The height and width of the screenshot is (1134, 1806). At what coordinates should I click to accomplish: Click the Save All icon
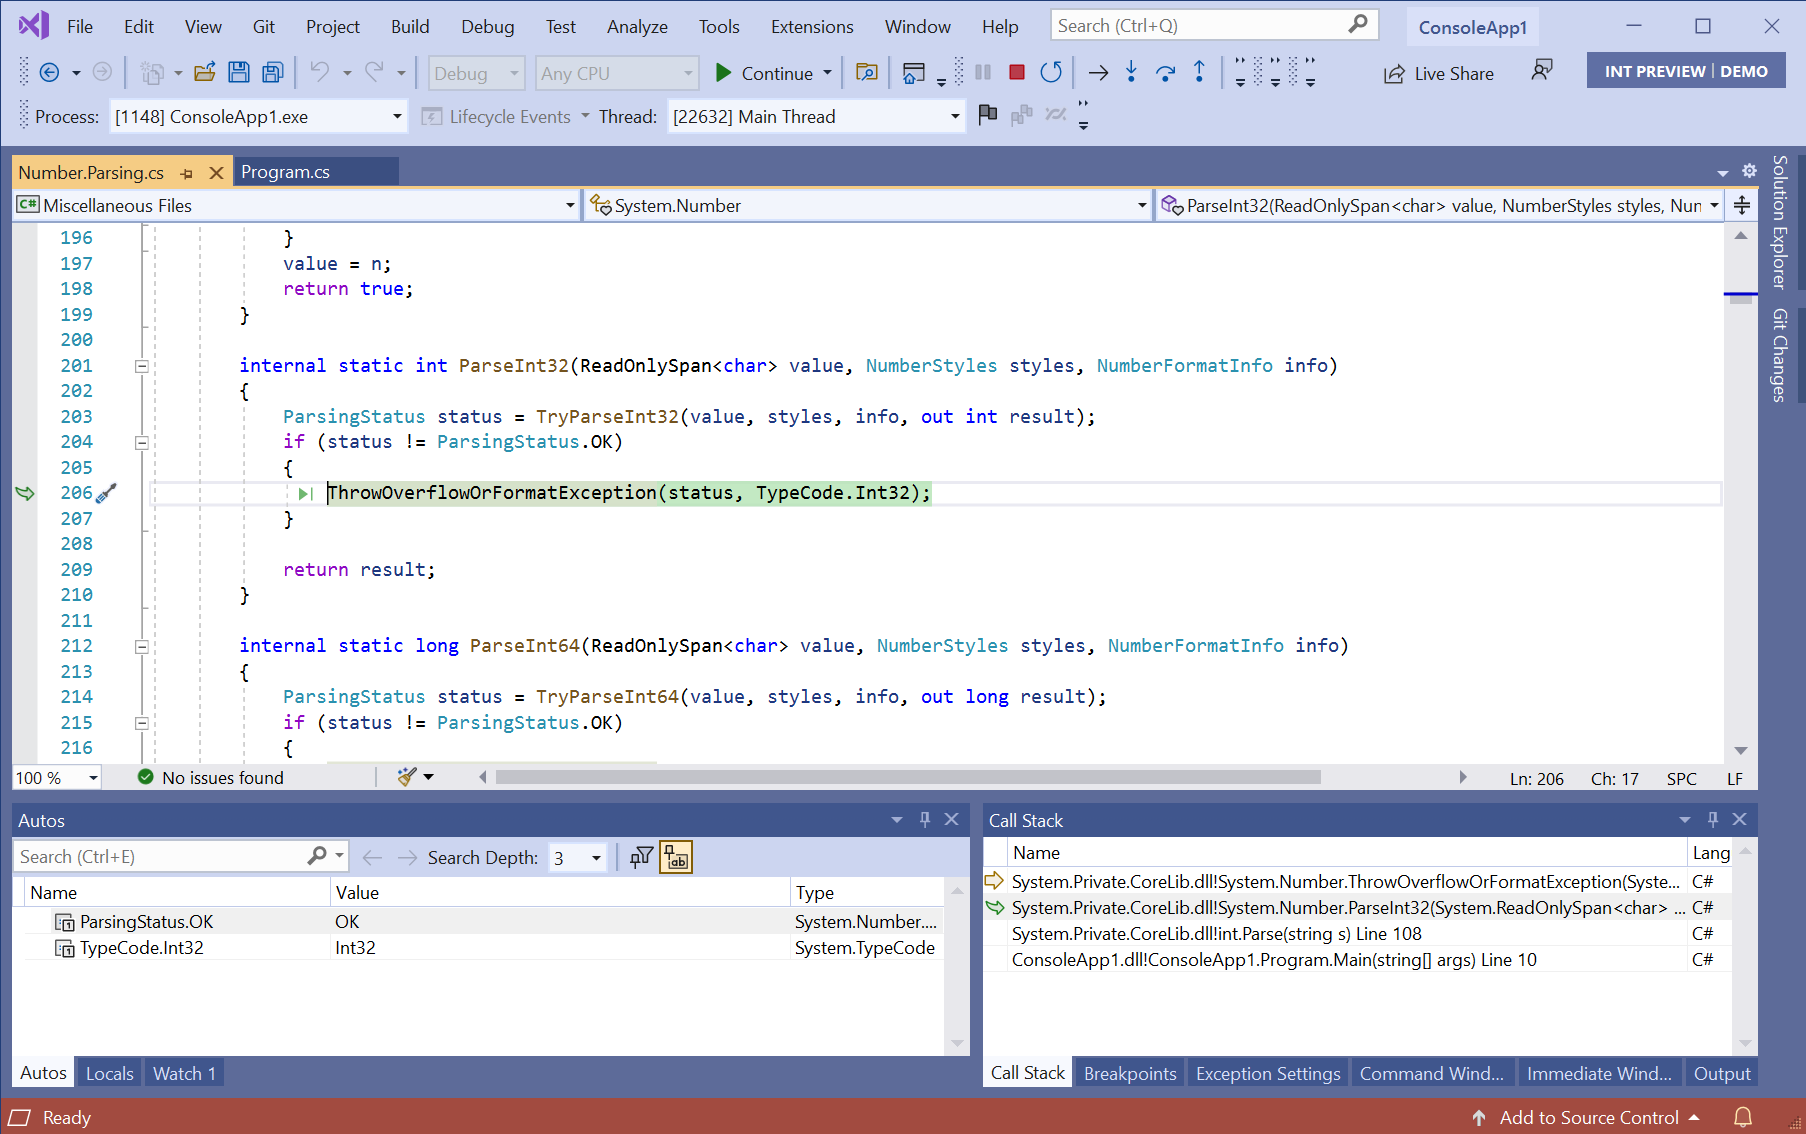tap(273, 72)
